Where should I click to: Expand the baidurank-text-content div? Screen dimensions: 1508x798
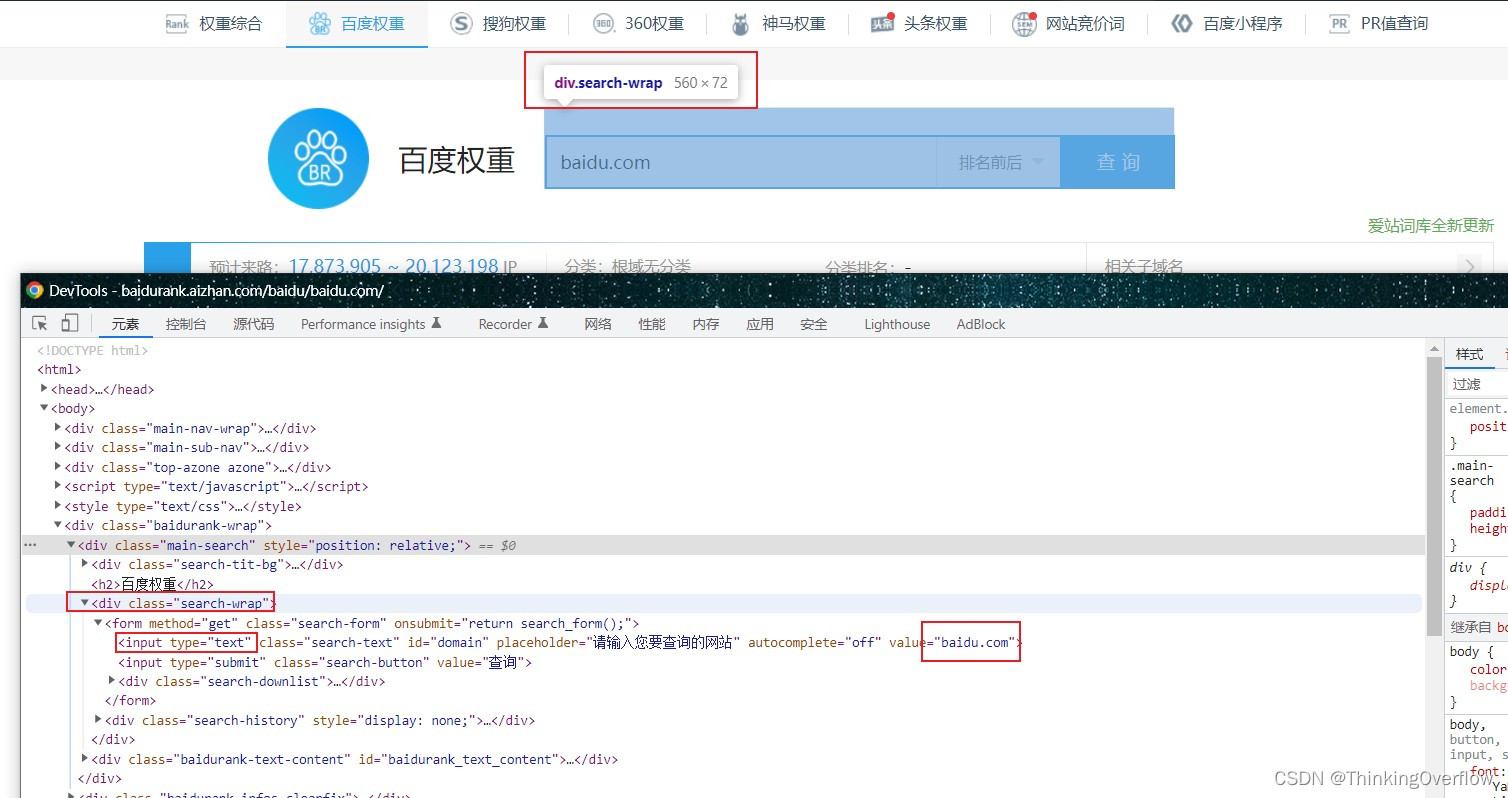[x=84, y=759]
